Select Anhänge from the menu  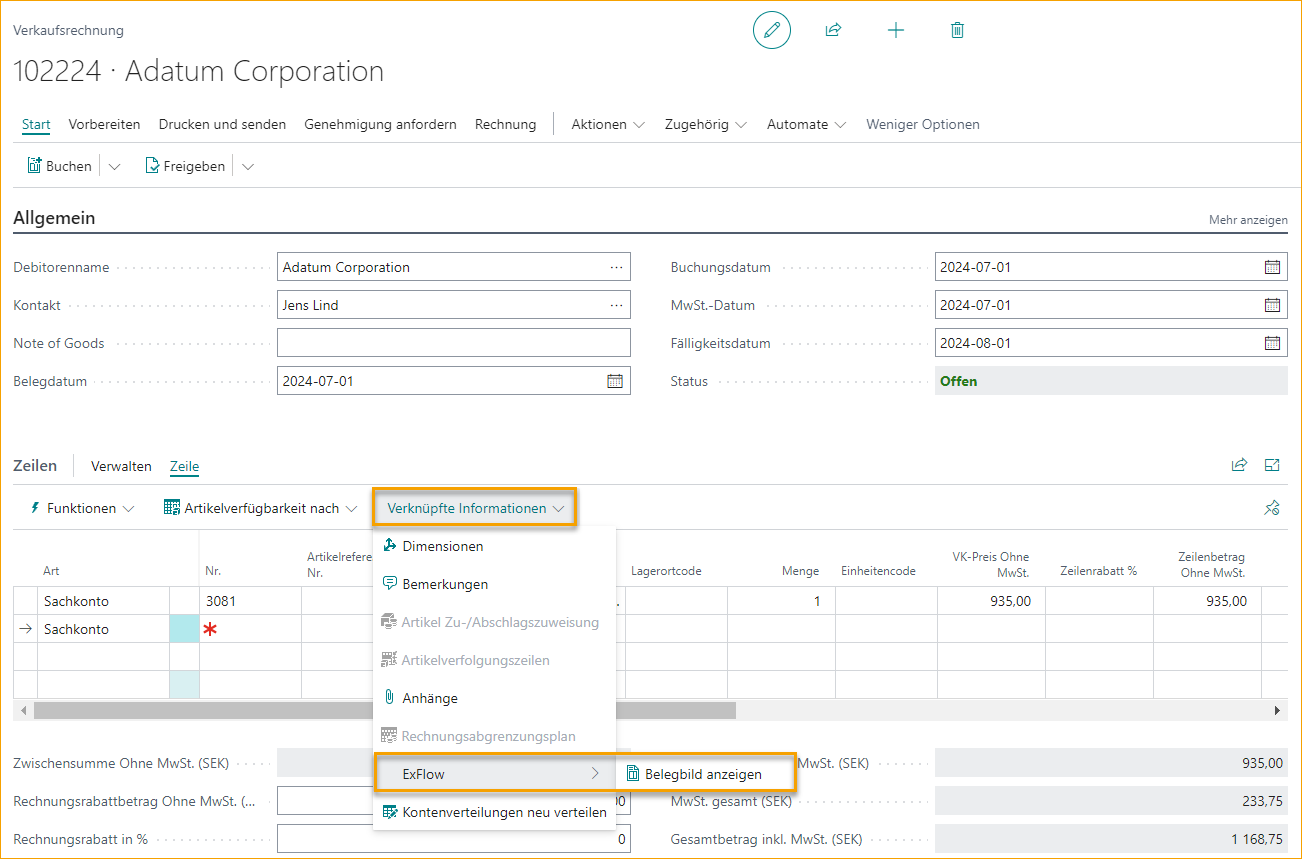coord(495,698)
